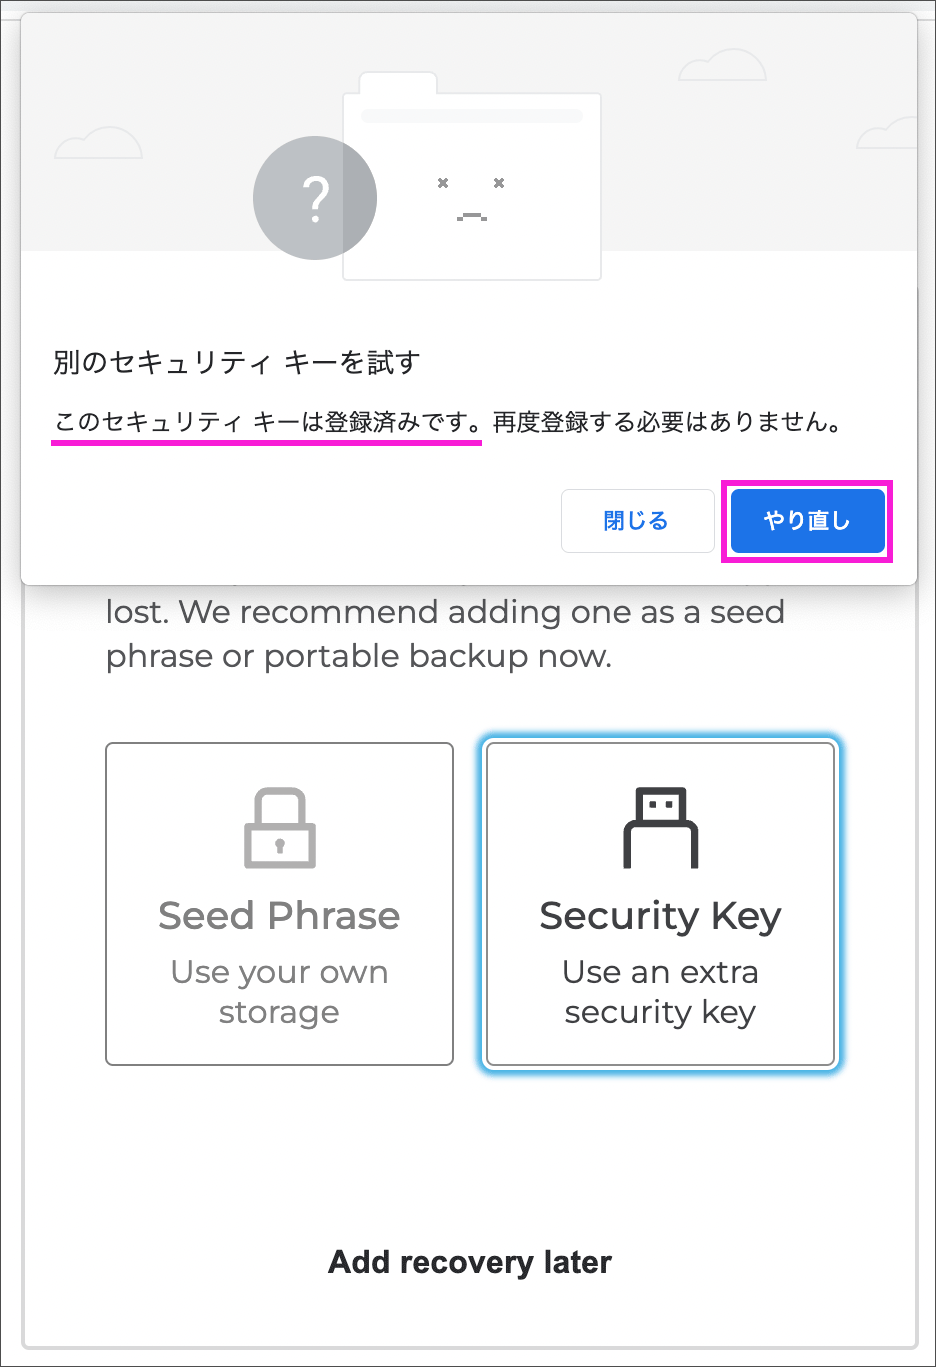Click "Use an extra security key" description
The height and width of the screenshot is (1367, 936).
(x=660, y=992)
